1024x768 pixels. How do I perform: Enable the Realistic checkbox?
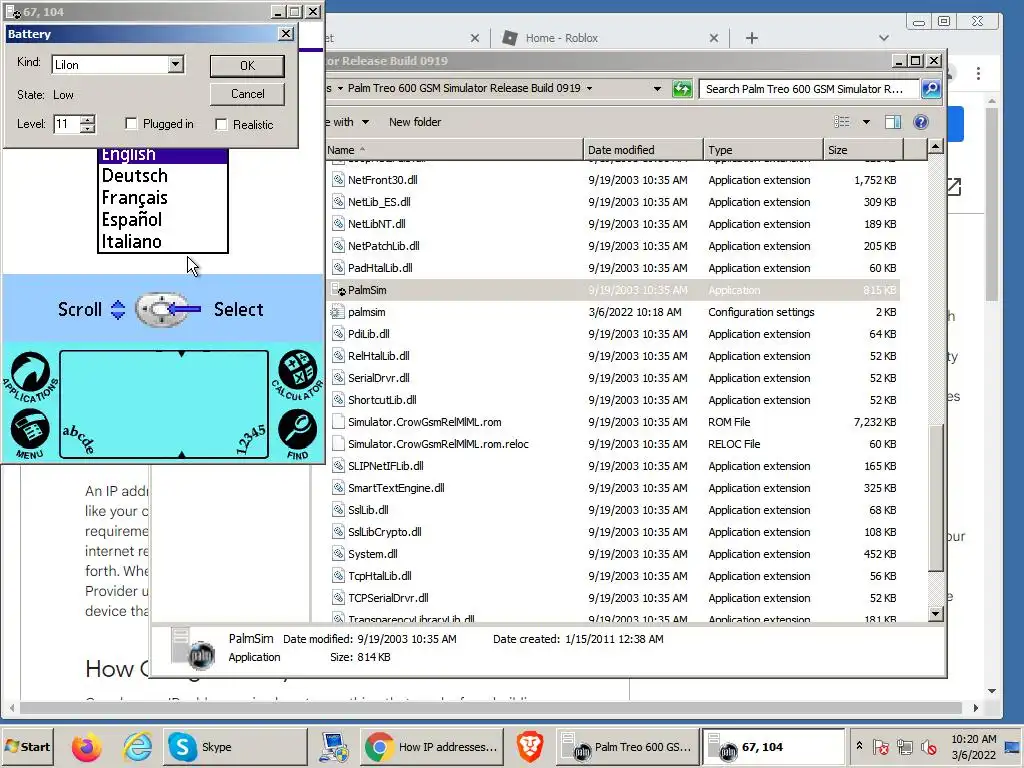click(x=221, y=124)
